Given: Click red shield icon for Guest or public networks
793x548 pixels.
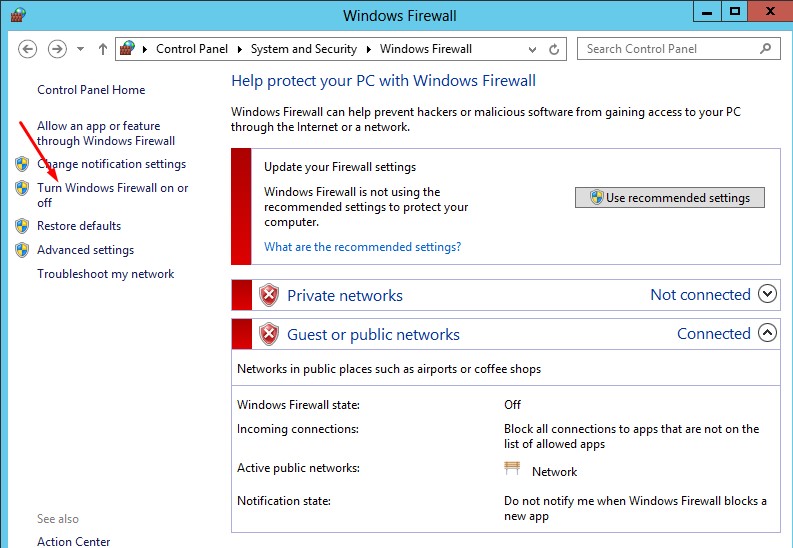Looking at the screenshot, I should [x=268, y=334].
